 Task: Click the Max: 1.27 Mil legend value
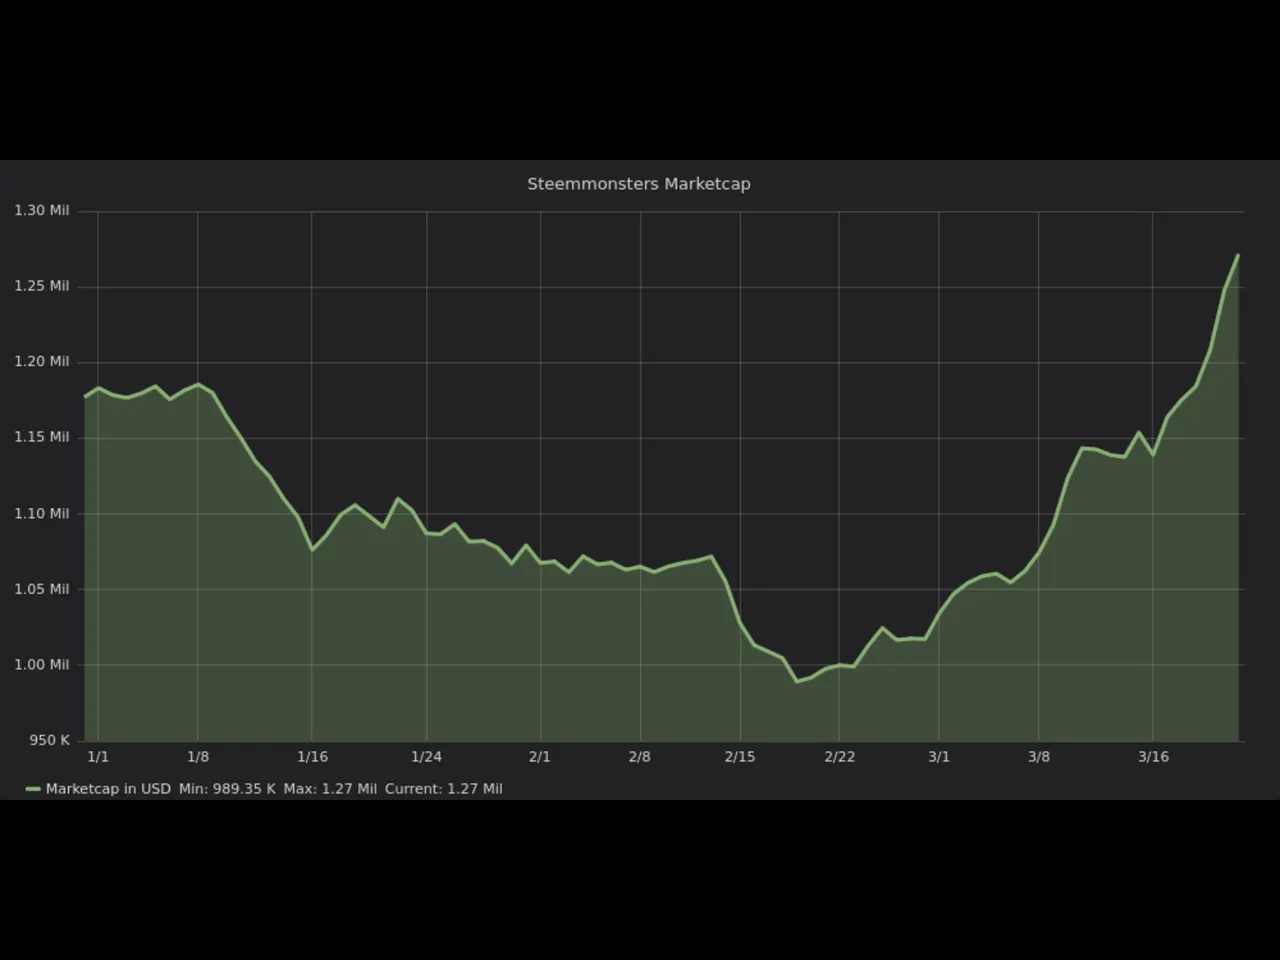click(x=330, y=789)
